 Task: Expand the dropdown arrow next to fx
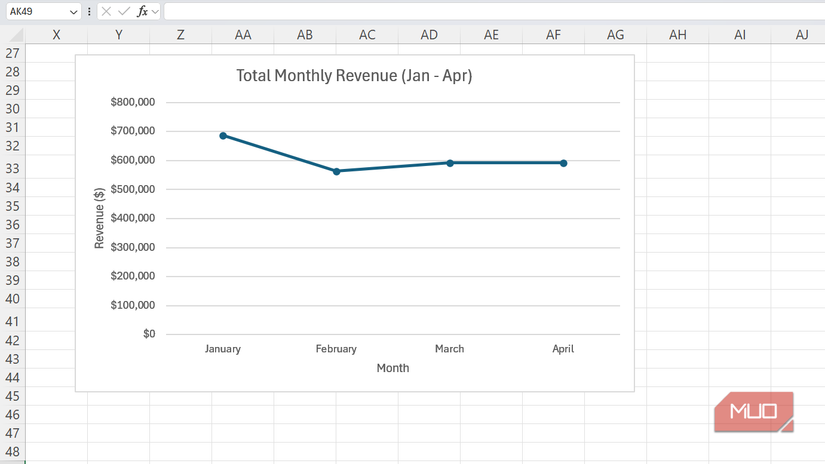(x=155, y=12)
